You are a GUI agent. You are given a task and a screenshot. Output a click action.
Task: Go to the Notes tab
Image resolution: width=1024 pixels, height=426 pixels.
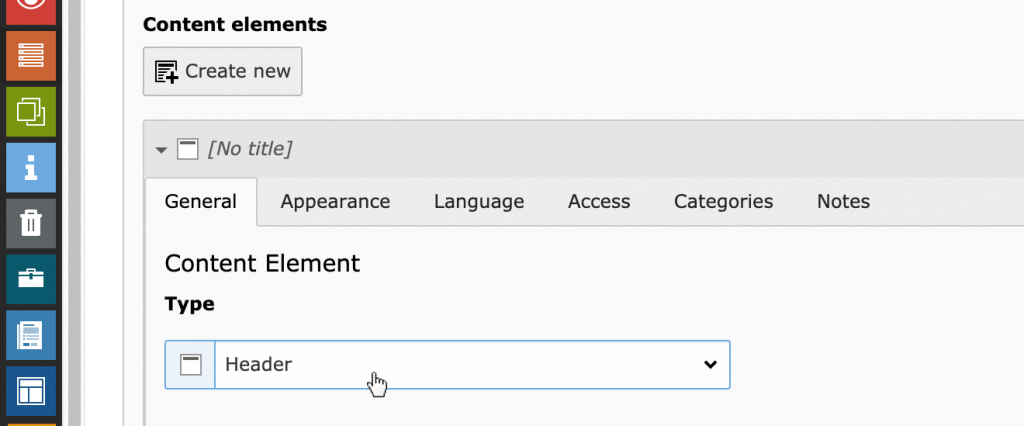(843, 201)
